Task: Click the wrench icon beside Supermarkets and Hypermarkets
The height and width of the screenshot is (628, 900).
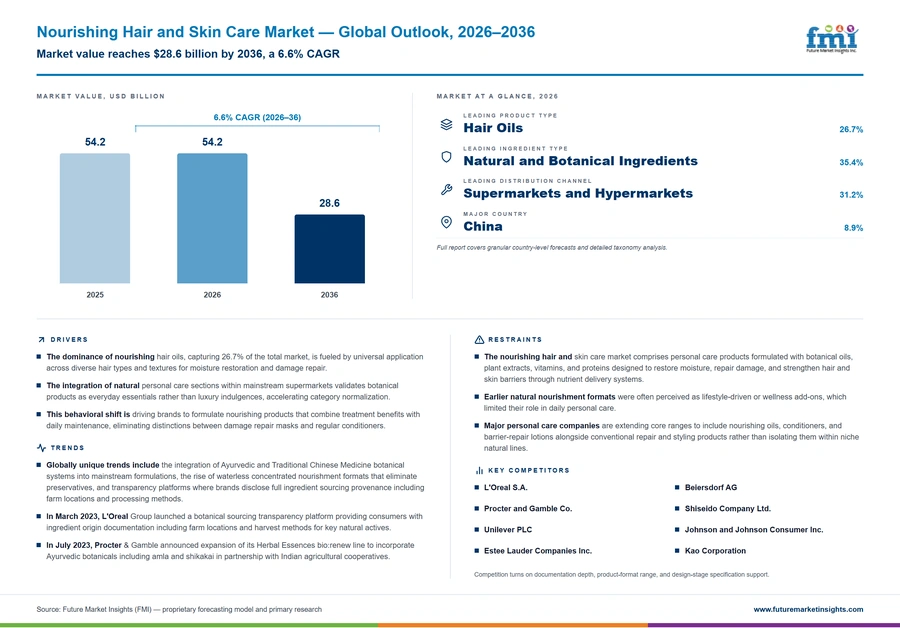Action: point(446,189)
